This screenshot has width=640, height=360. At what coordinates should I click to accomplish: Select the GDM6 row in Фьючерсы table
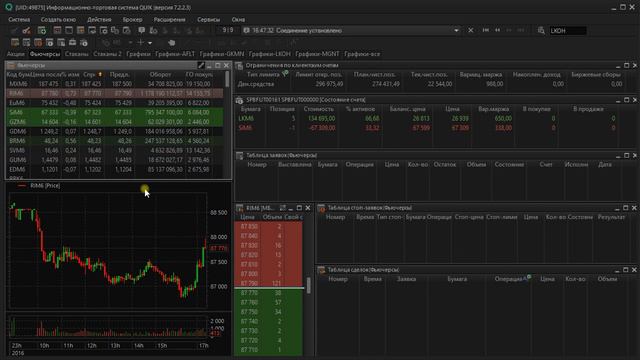pos(114,131)
